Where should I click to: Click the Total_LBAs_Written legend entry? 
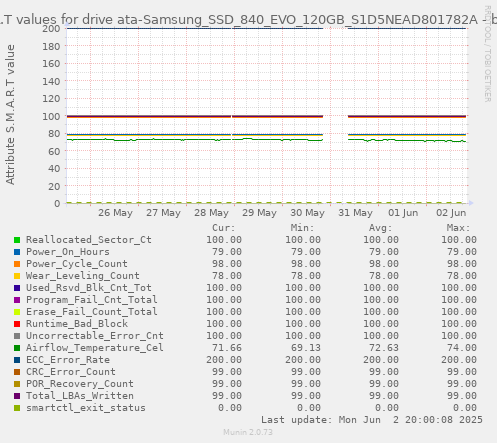point(80,396)
